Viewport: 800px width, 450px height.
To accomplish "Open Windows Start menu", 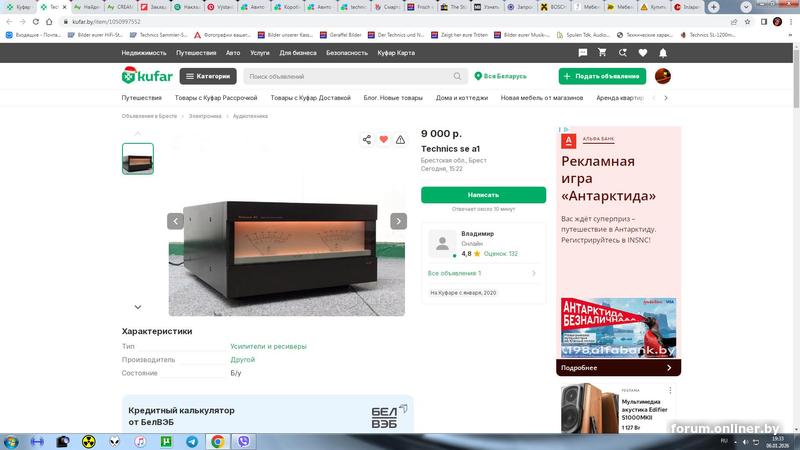I will (11, 441).
